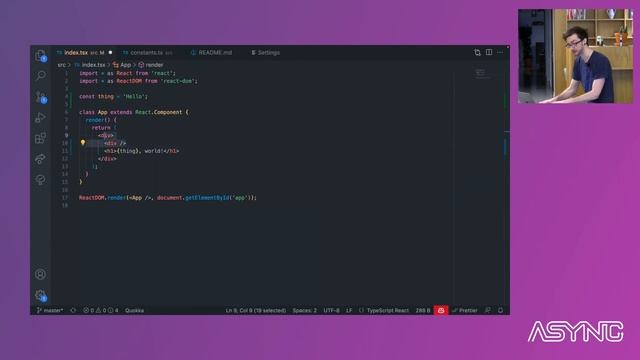Click the const thing = 'Hello' line
Image resolution: width=640 pixels, height=360 pixels.
(x=113, y=97)
